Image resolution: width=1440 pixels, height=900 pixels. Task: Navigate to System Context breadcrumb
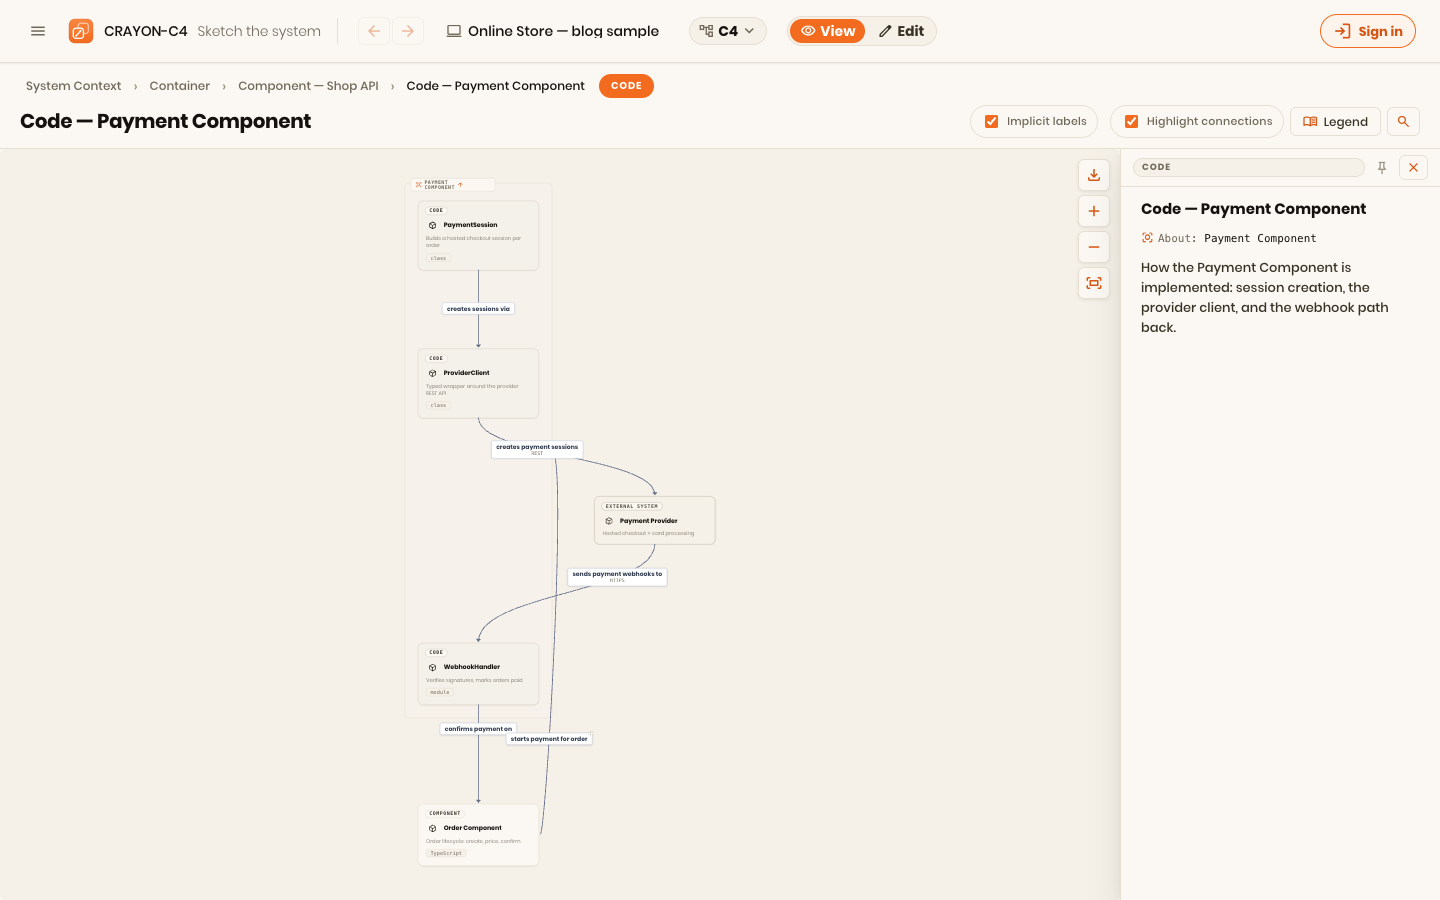pos(74,86)
